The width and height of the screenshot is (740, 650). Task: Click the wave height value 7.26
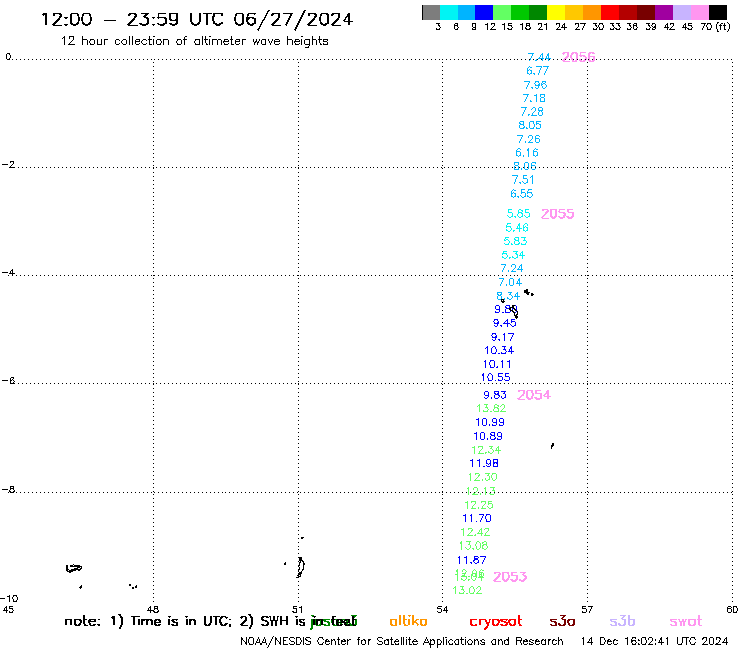point(529,139)
